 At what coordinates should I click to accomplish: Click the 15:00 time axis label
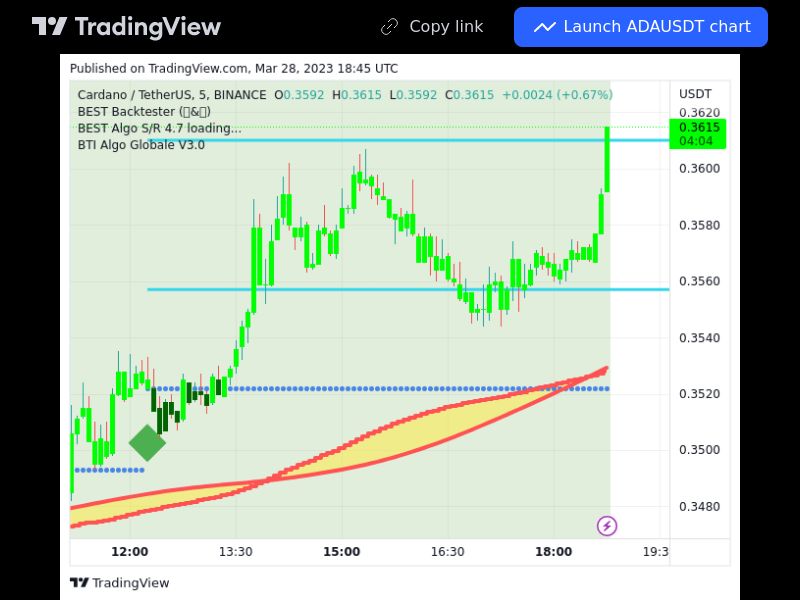pyautogui.click(x=342, y=552)
